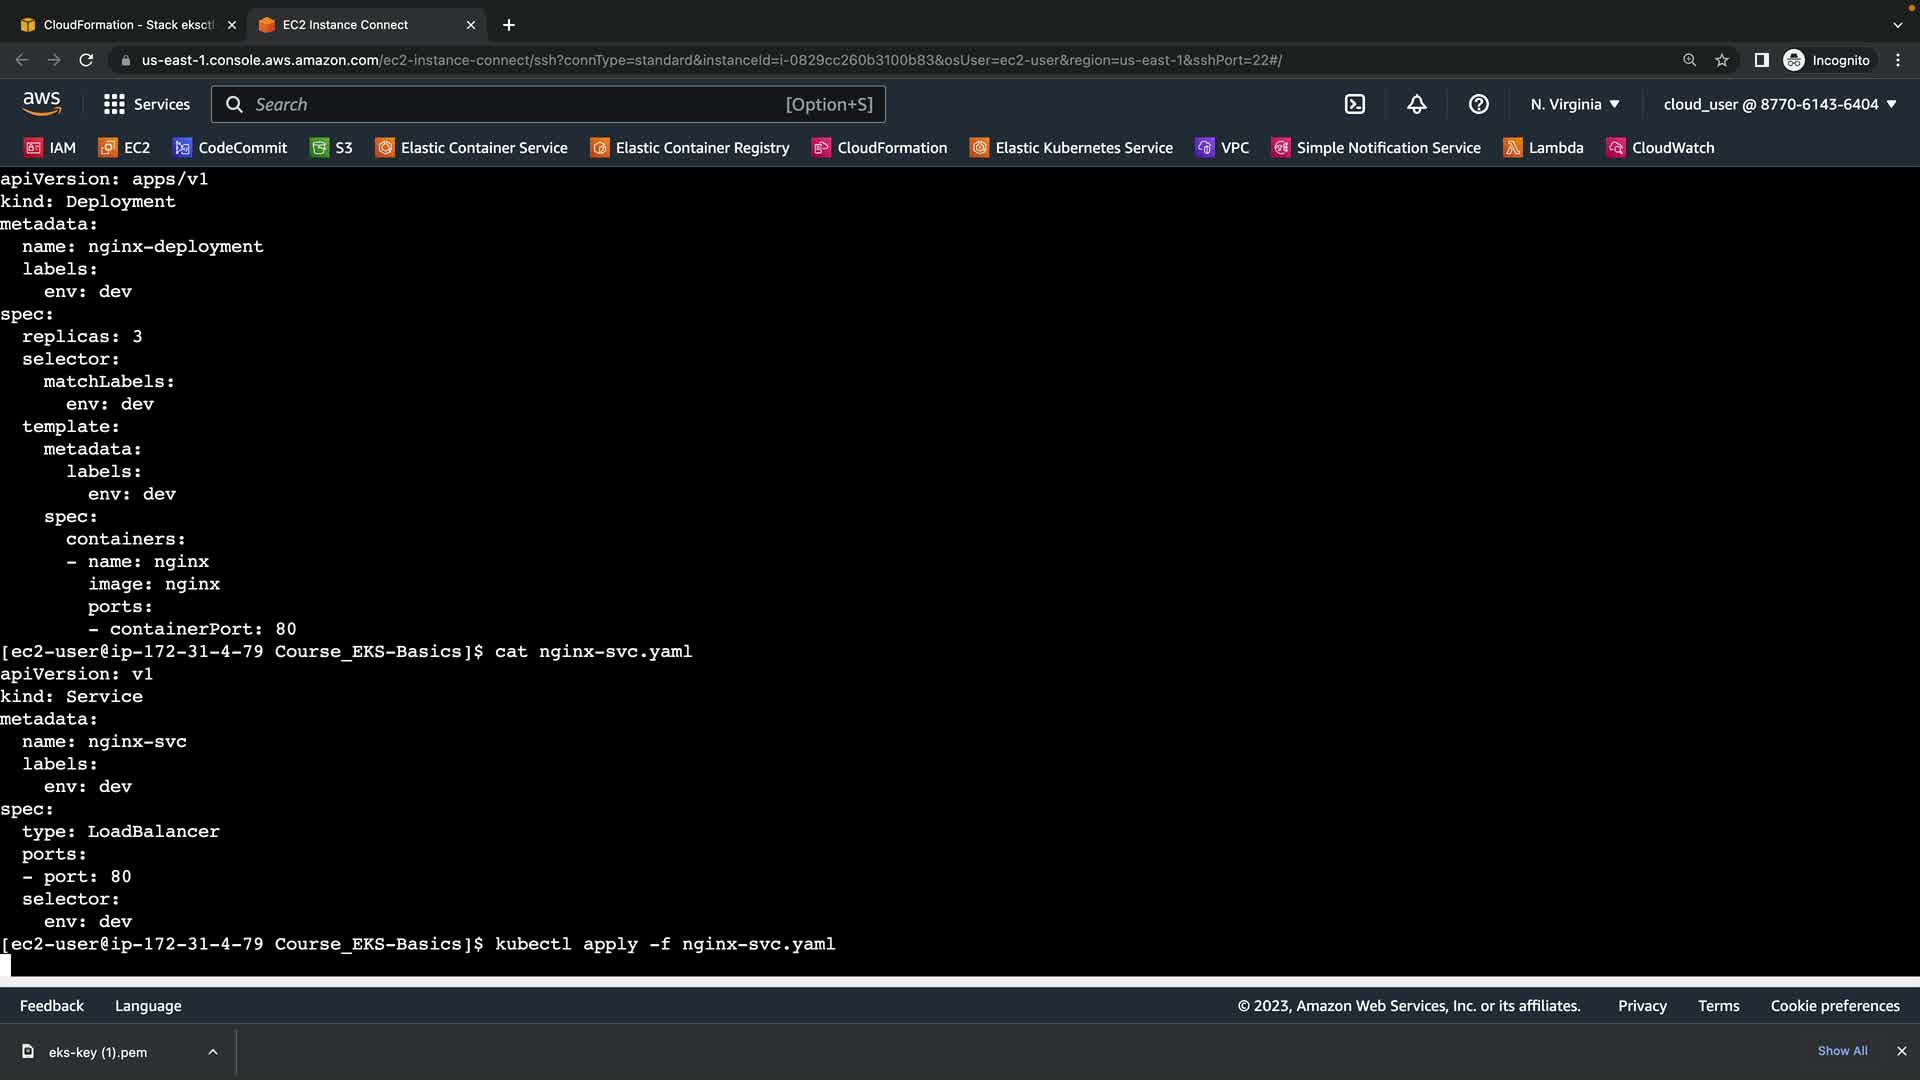The image size is (1920, 1080).
Task: Open a new browser tab
Action: point(509,24)
